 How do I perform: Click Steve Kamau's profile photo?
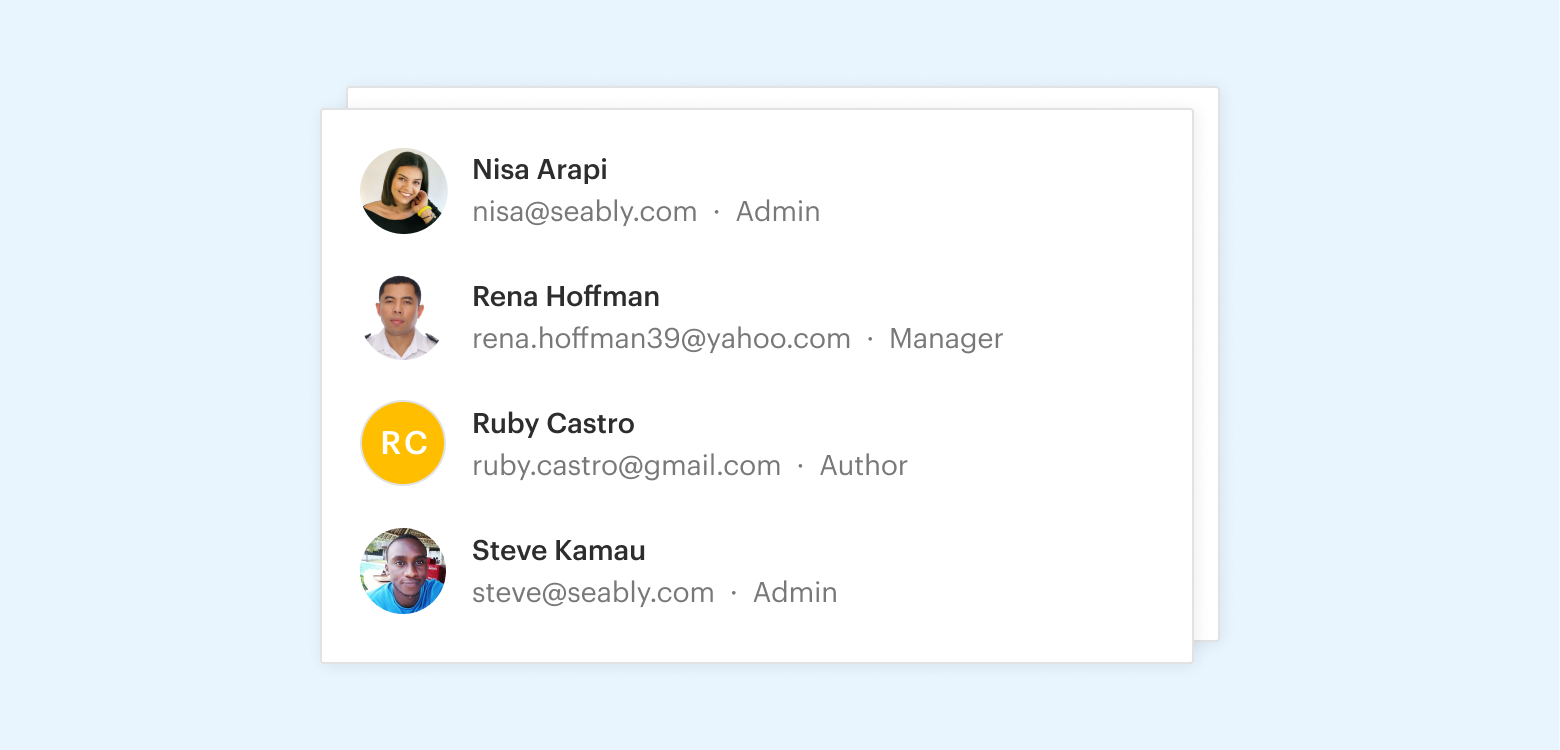[x=403, y=570]
